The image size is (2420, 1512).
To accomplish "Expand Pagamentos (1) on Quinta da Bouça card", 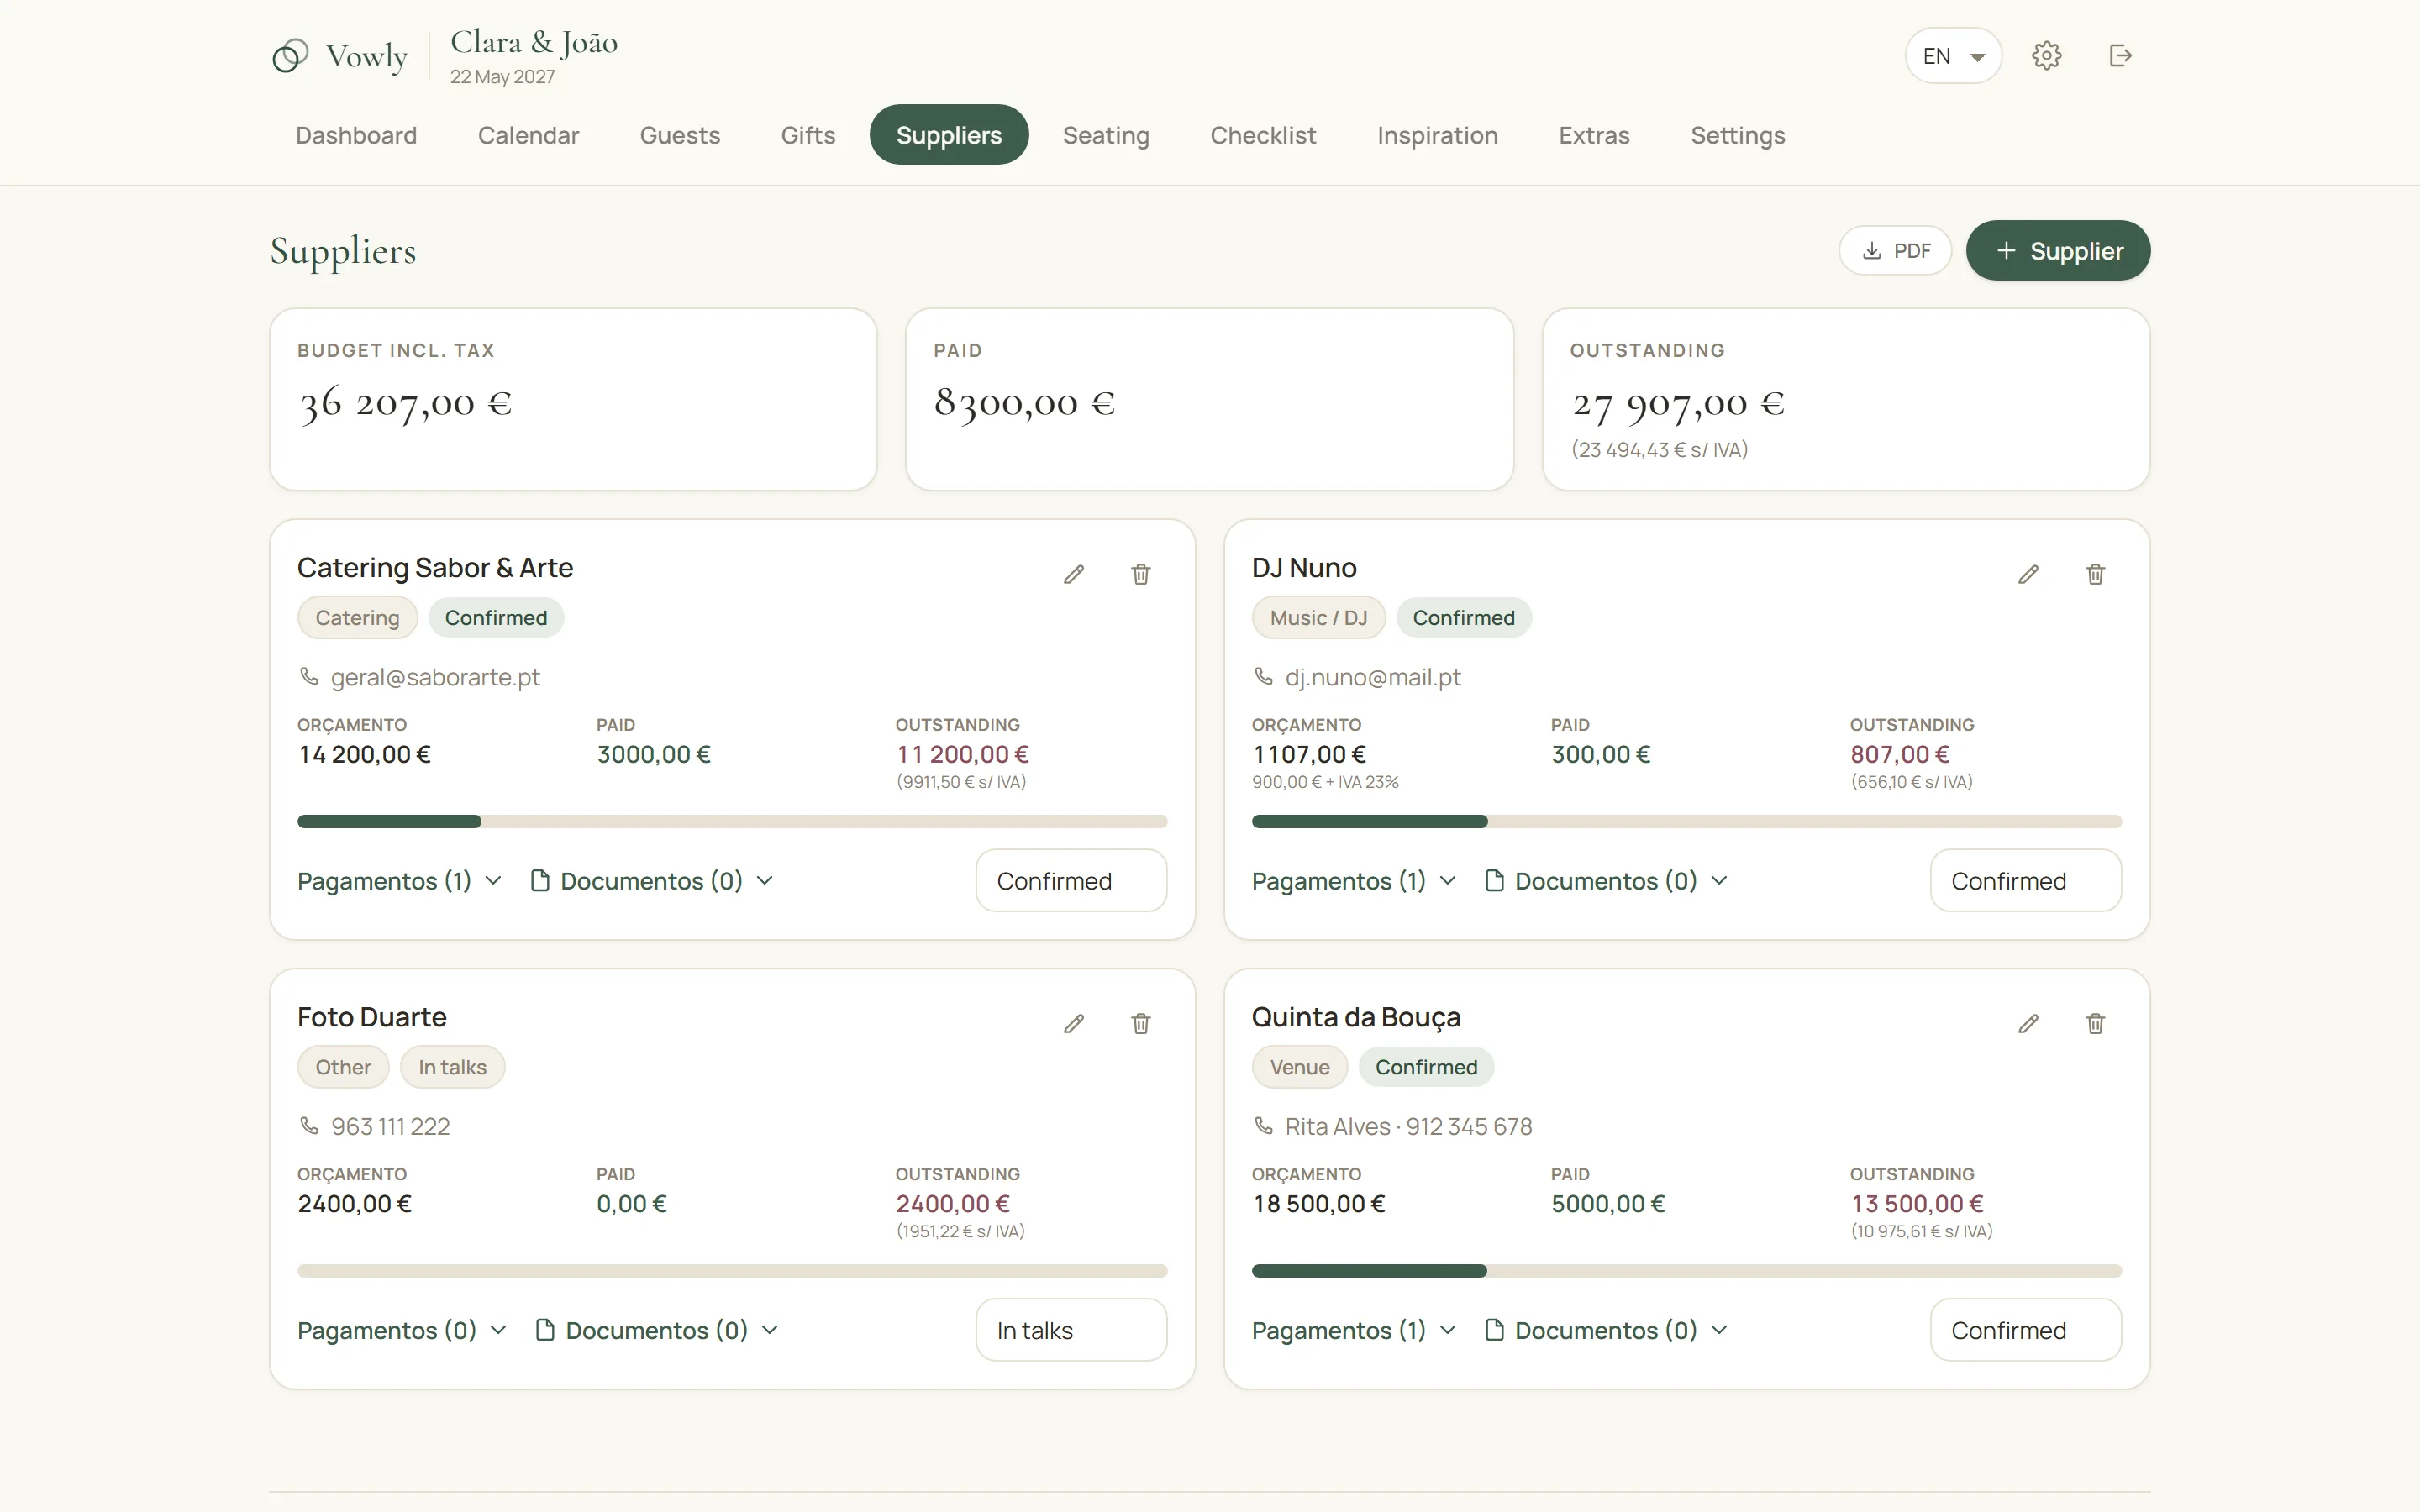I will (x=1354, y=1330).
